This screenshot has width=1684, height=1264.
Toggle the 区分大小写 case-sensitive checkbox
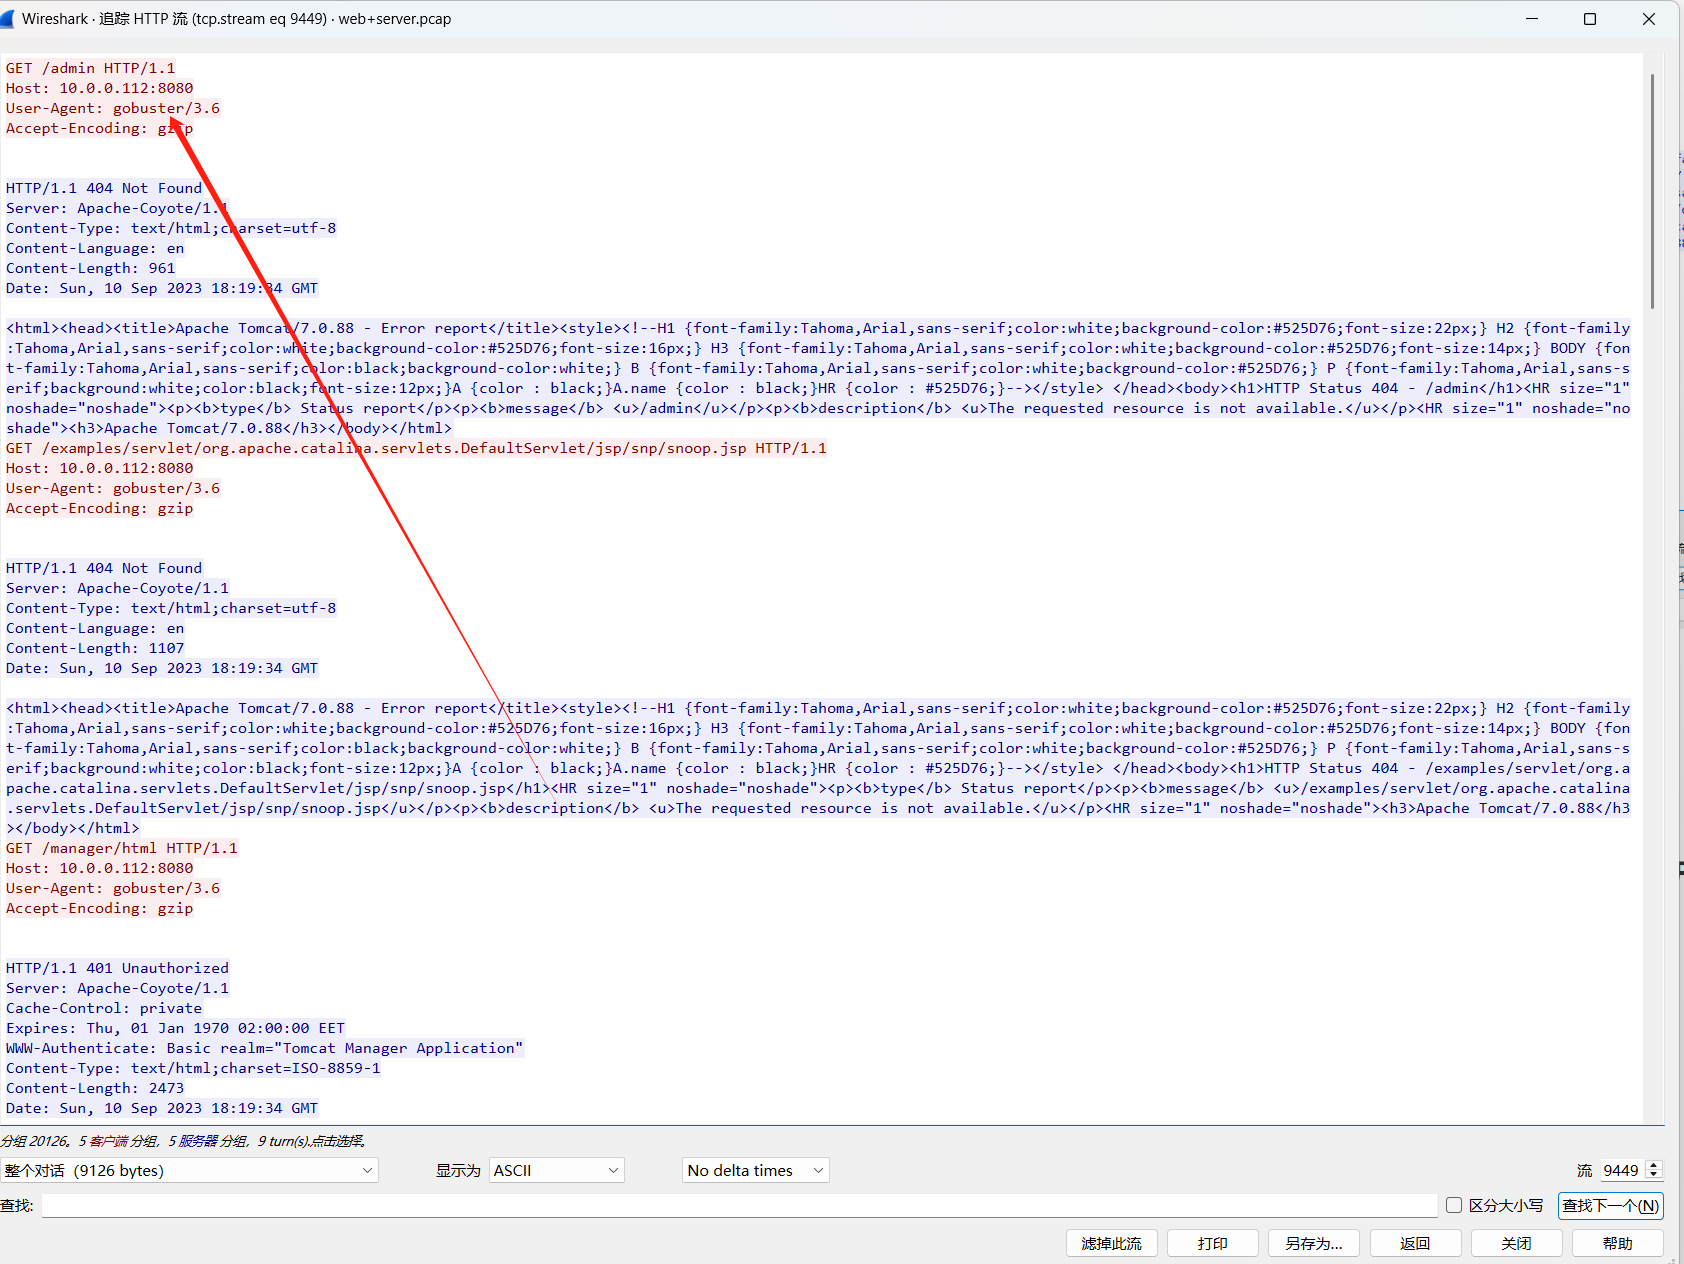pos(1454,1205)
